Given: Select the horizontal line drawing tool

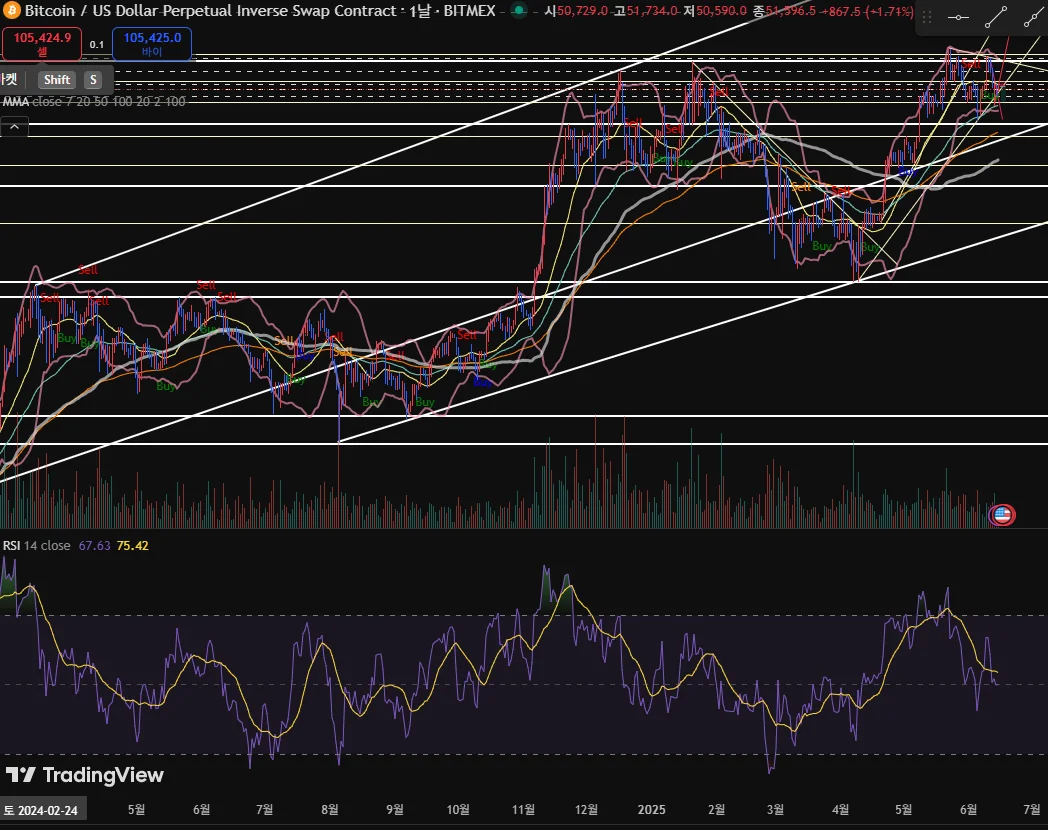Looking at the screenshot, I should [958, 17].
